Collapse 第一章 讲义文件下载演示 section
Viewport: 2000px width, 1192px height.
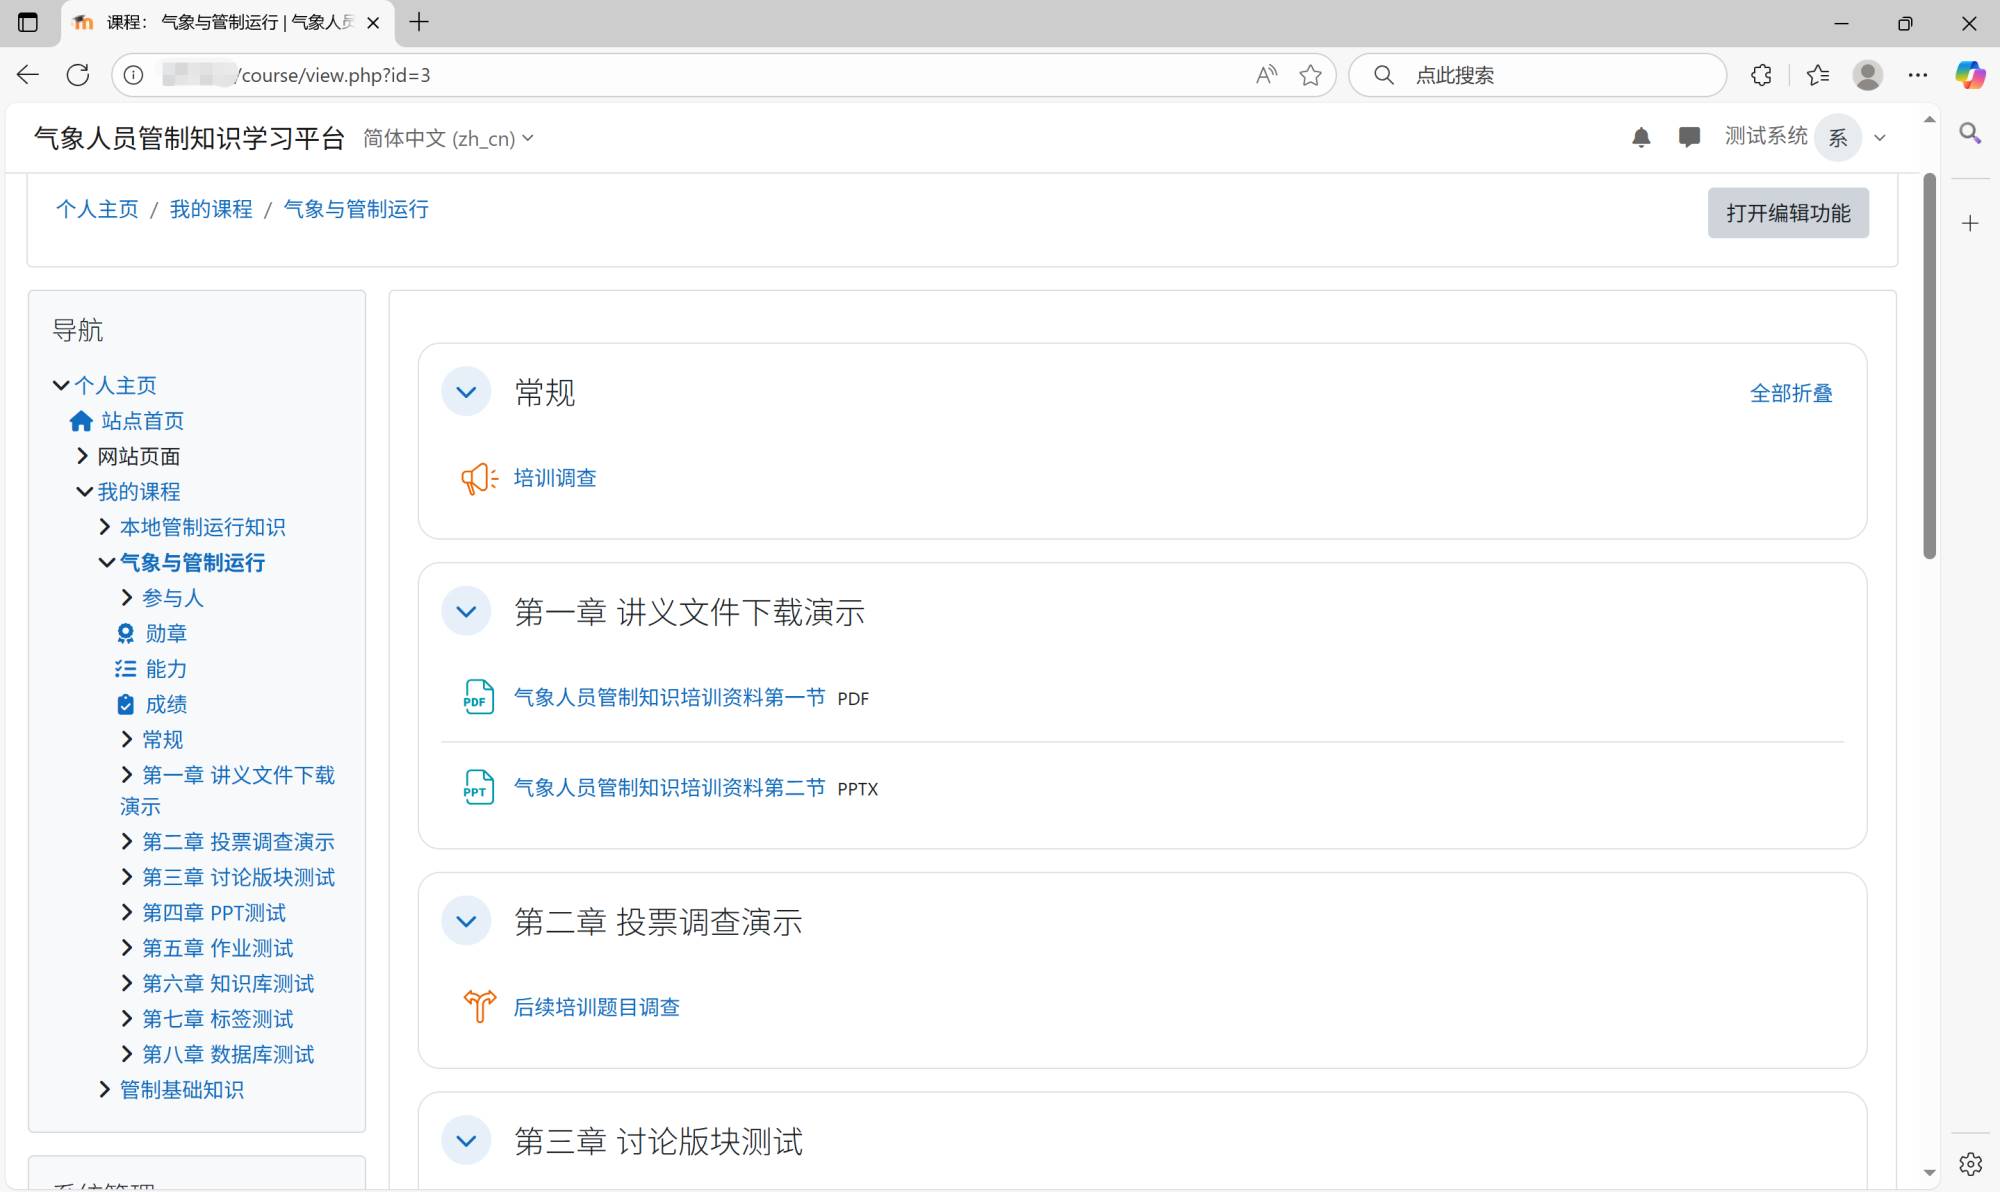coord(466,612)
